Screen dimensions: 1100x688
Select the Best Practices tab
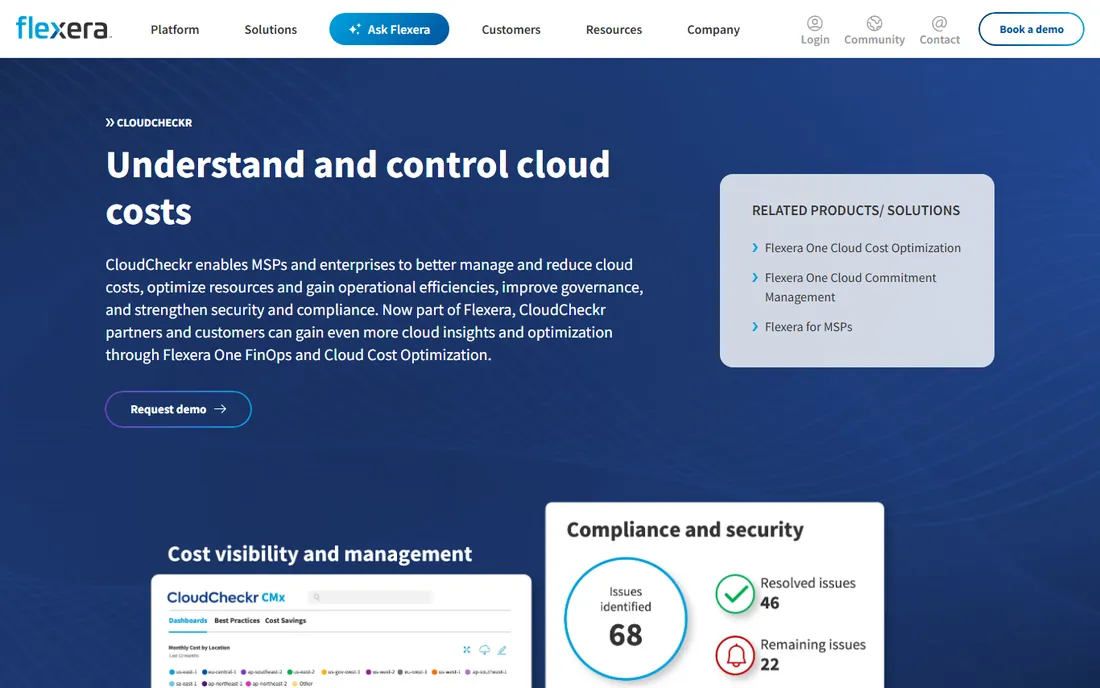point(236,621)
